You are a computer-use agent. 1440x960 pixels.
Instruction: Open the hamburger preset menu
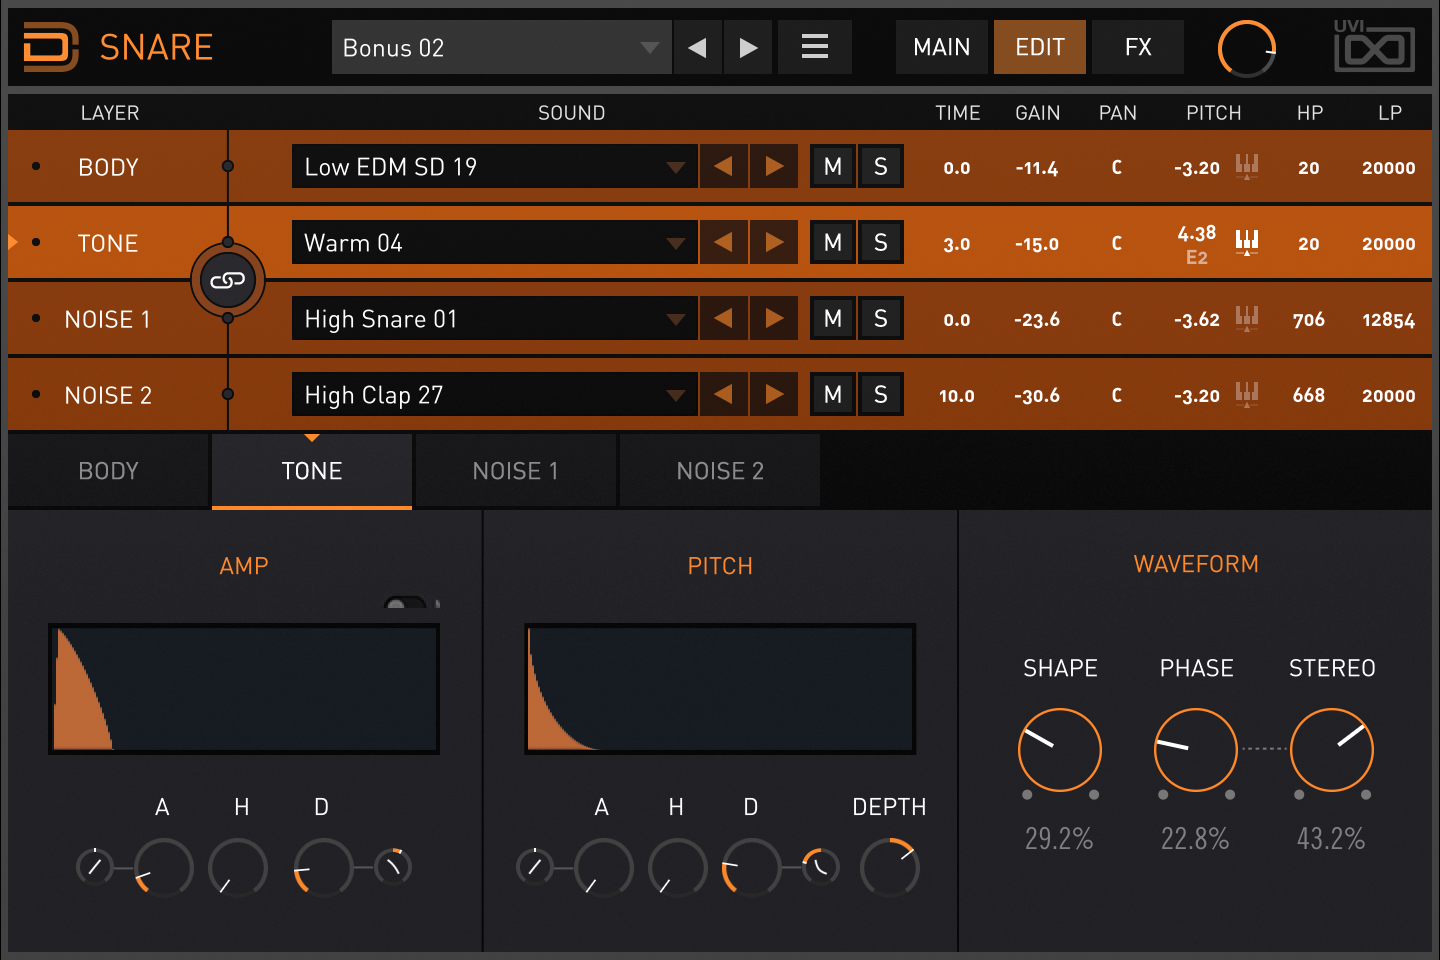coord(815,47)
